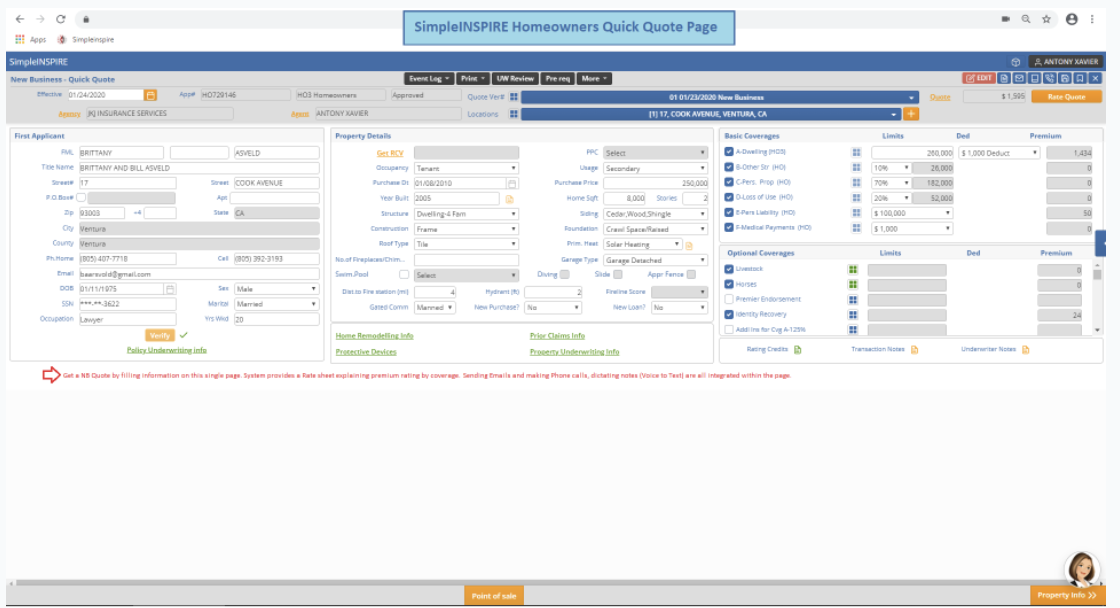Open the More menu
Image resolution: width=1120 pixels, height=608 pixels.
594,79
